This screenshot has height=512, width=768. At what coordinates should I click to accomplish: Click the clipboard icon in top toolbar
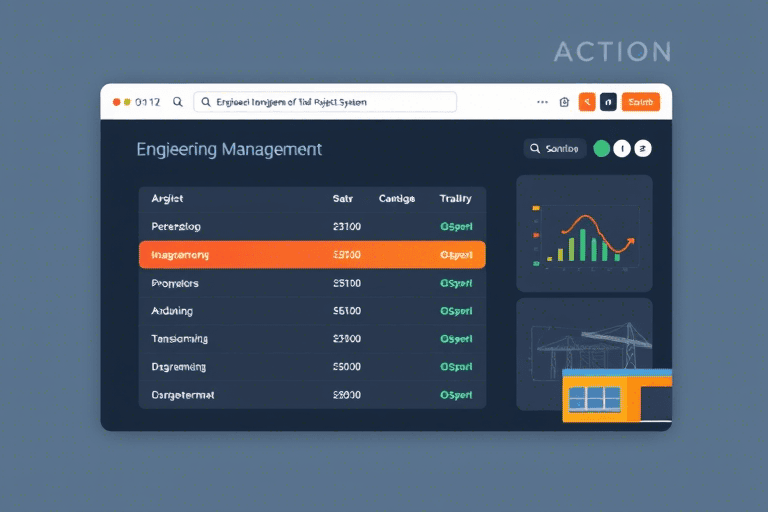tap(565, 102)
